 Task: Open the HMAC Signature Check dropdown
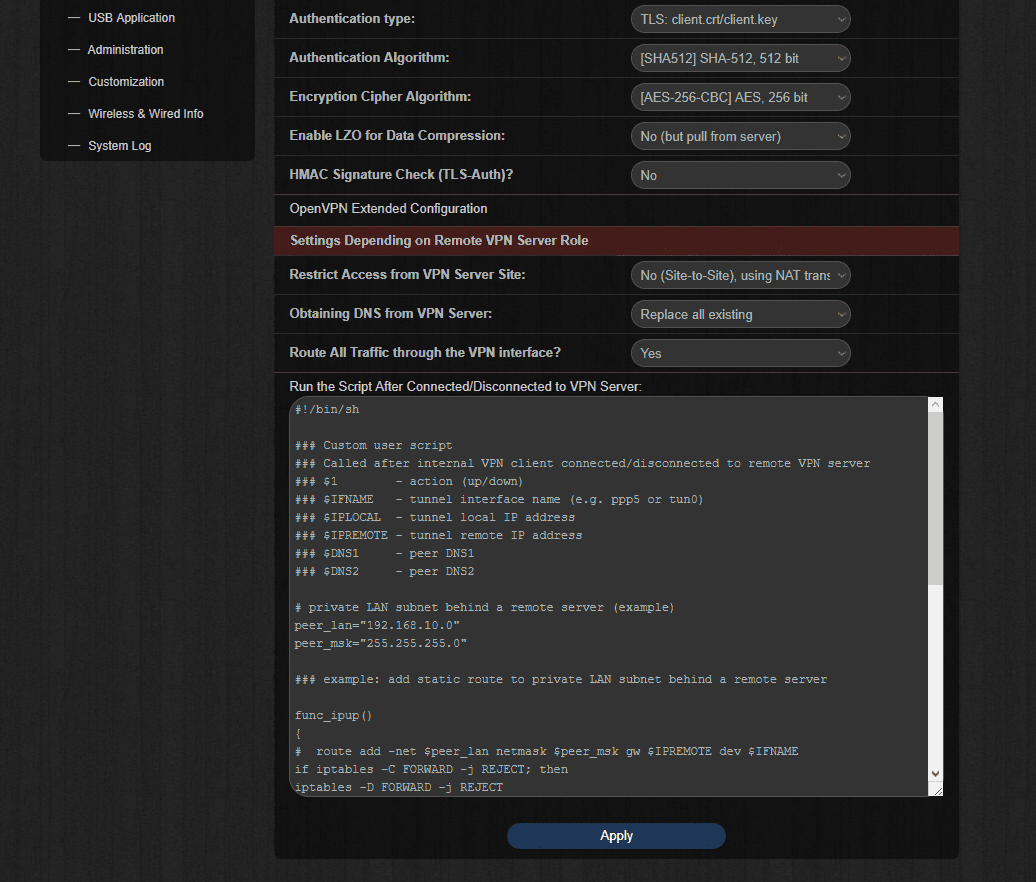point(740,174)
